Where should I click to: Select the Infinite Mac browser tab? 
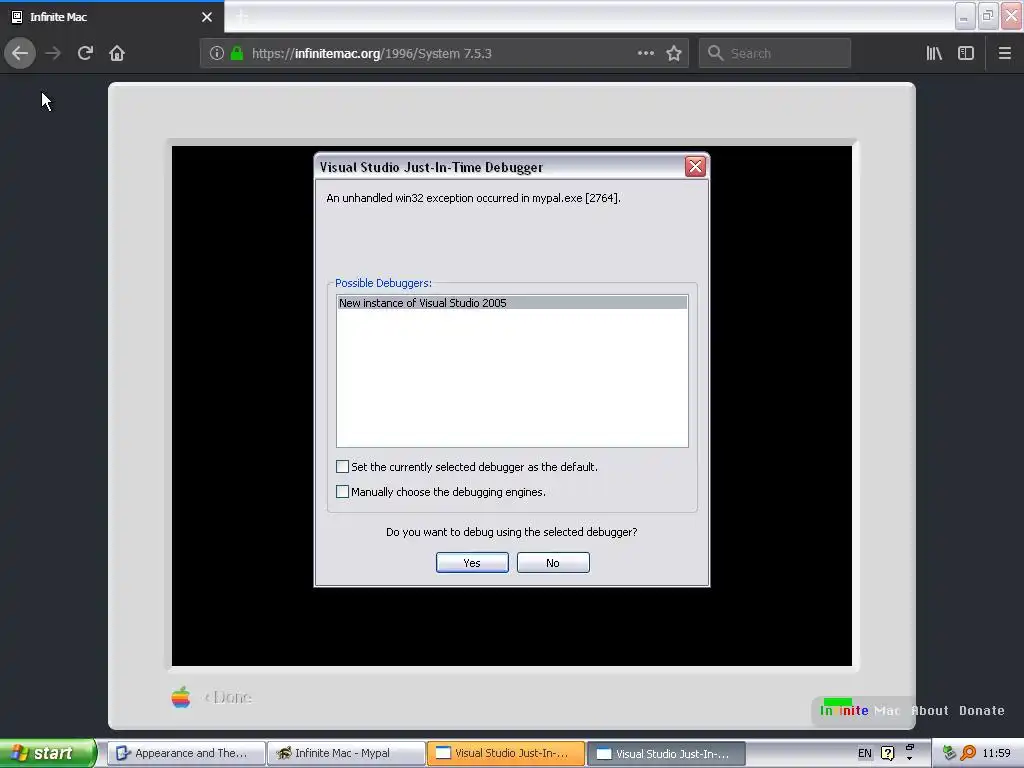112,17
